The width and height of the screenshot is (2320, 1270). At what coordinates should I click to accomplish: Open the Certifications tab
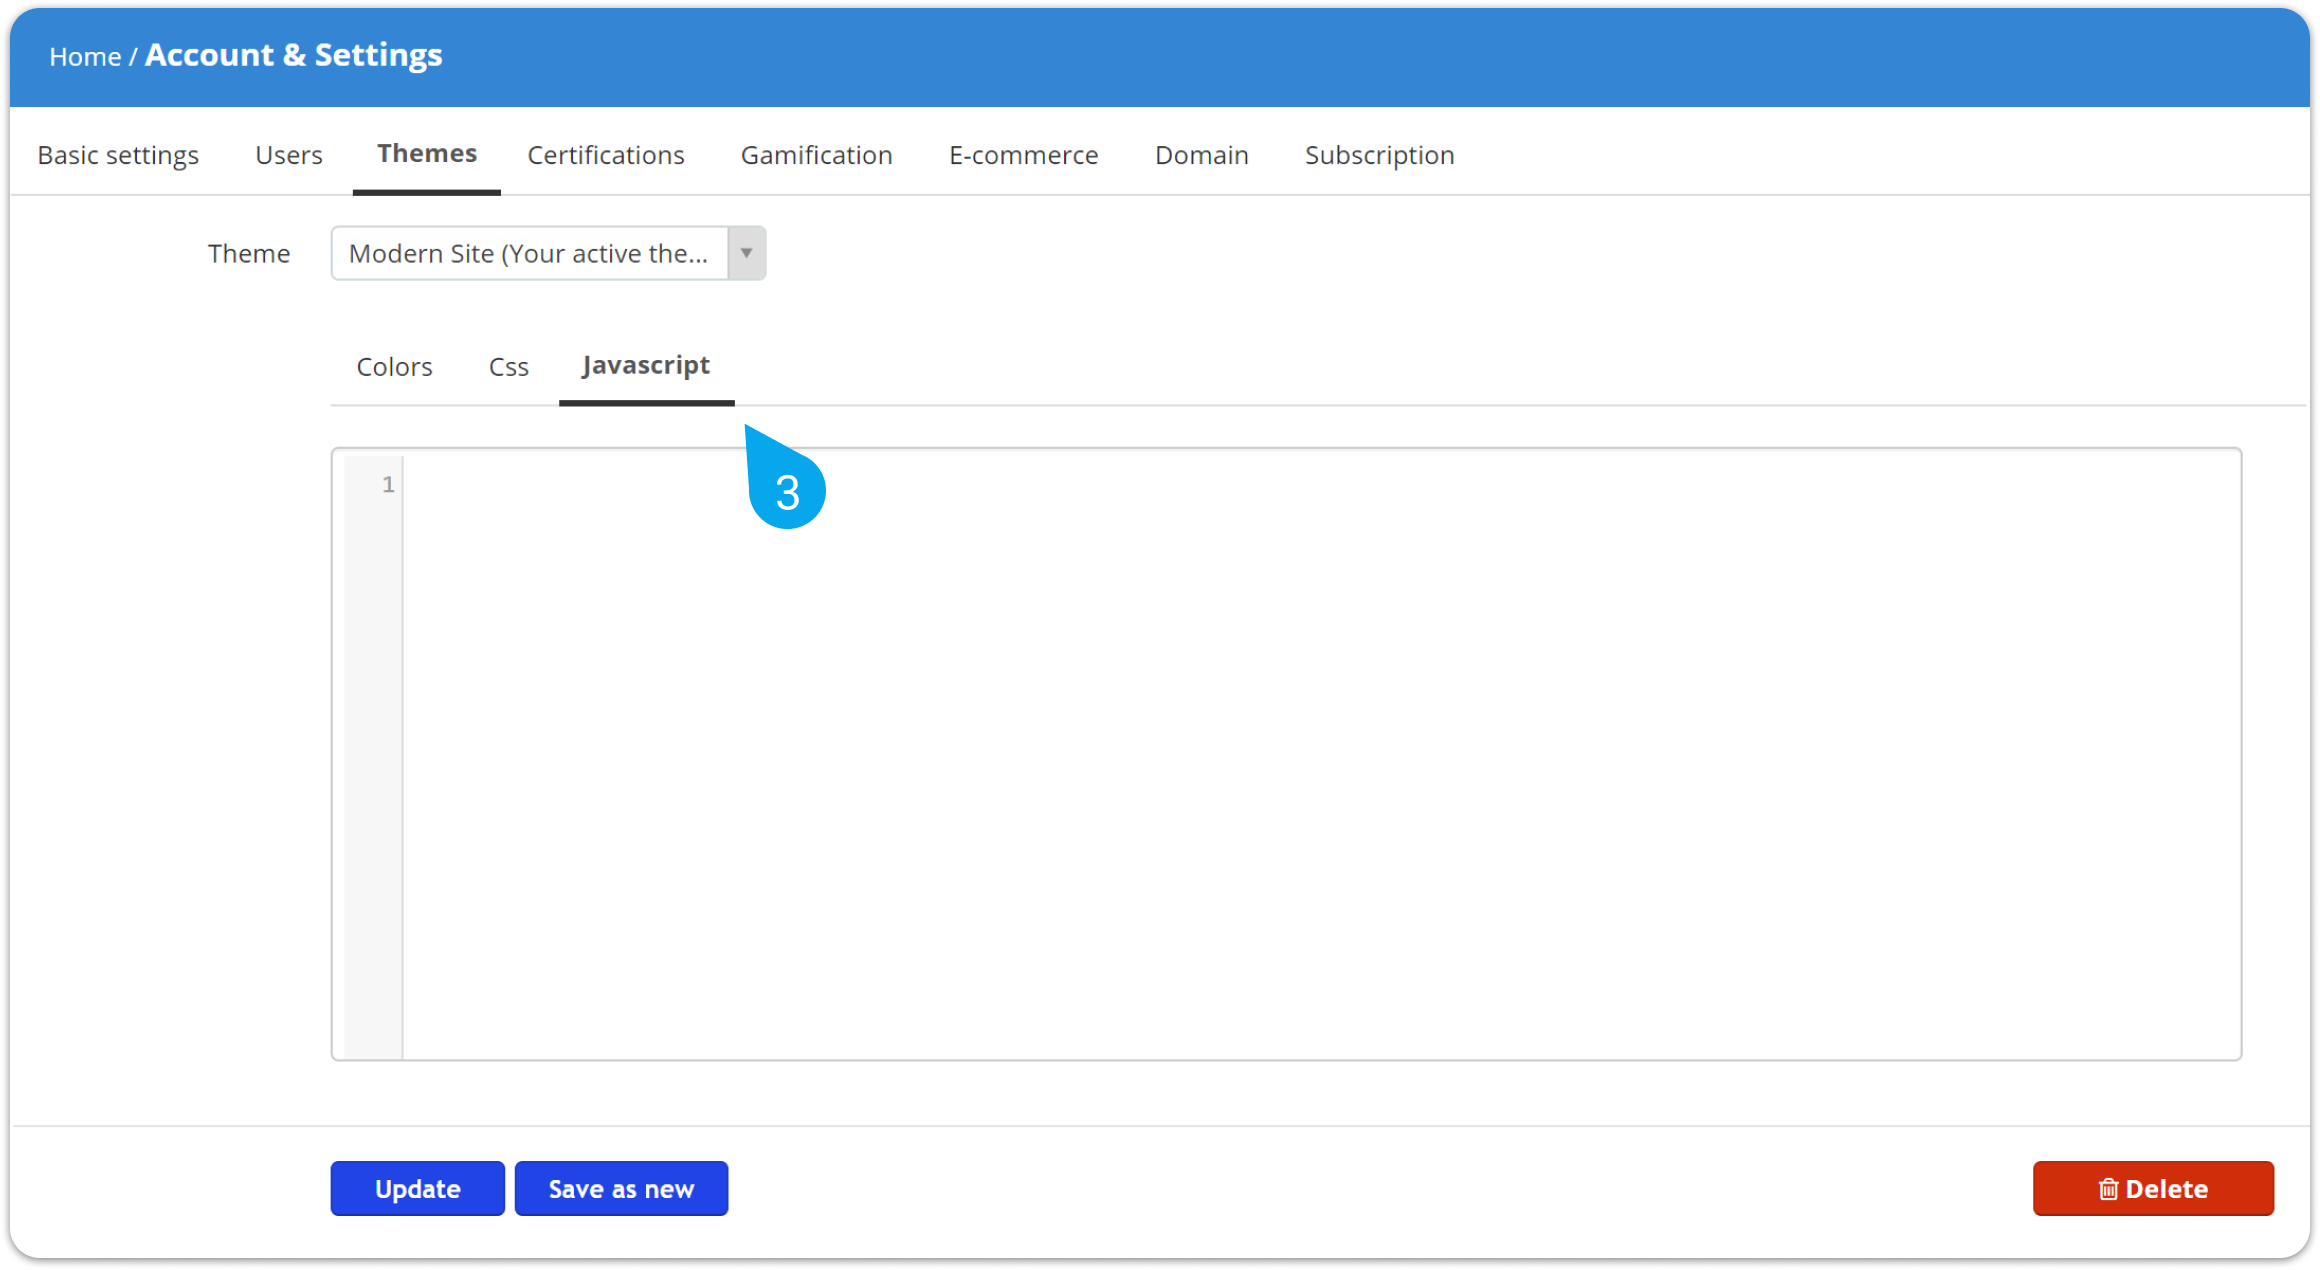(x=606, y=155)
